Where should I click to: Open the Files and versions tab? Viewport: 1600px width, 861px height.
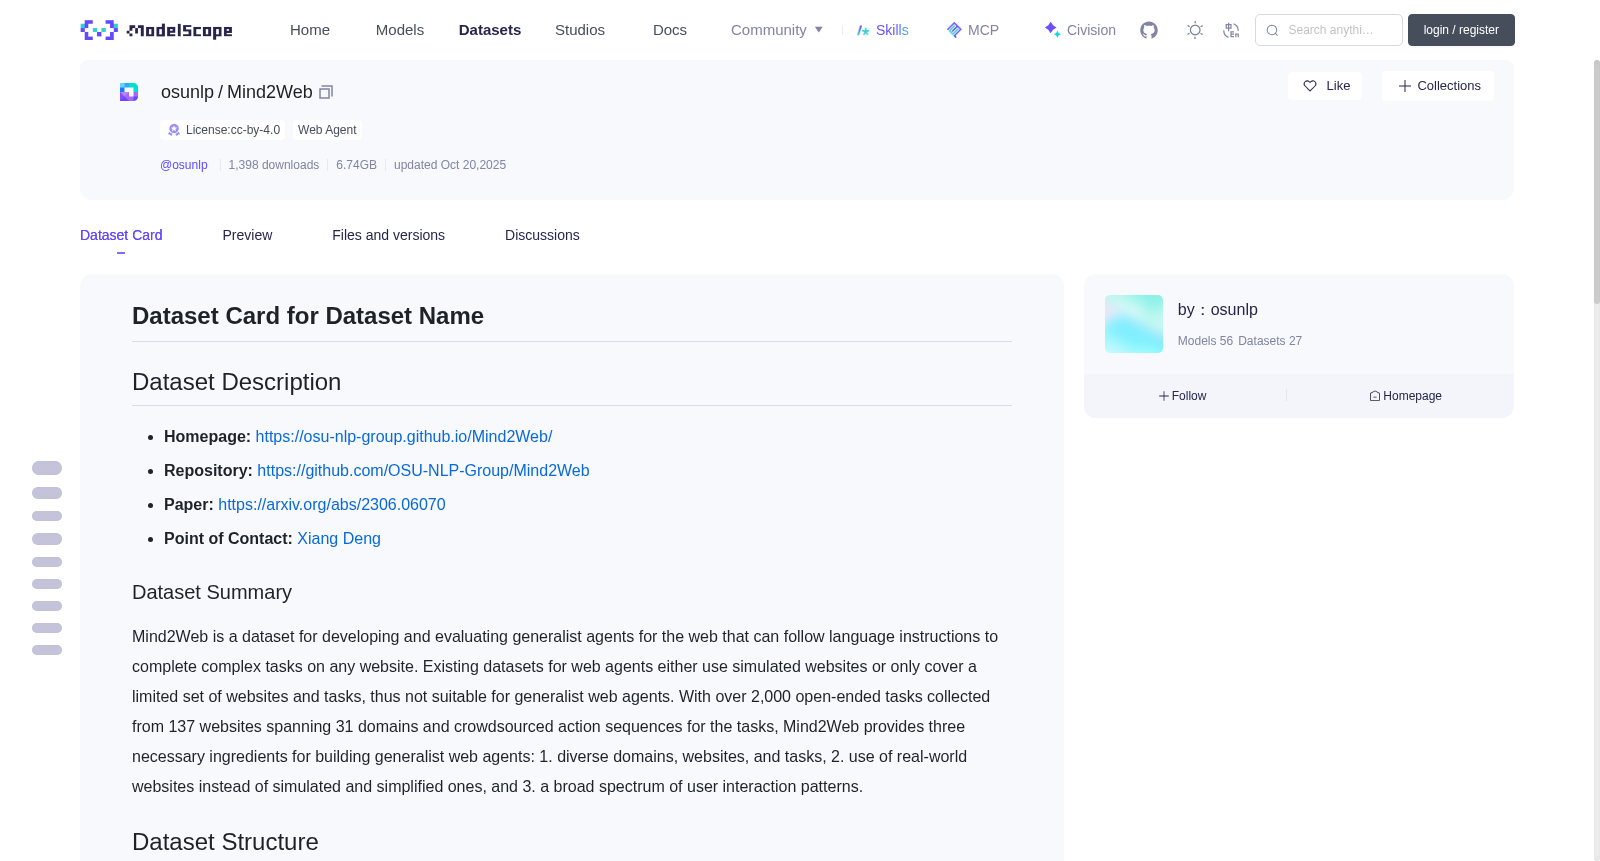click(x=388, y=235)
